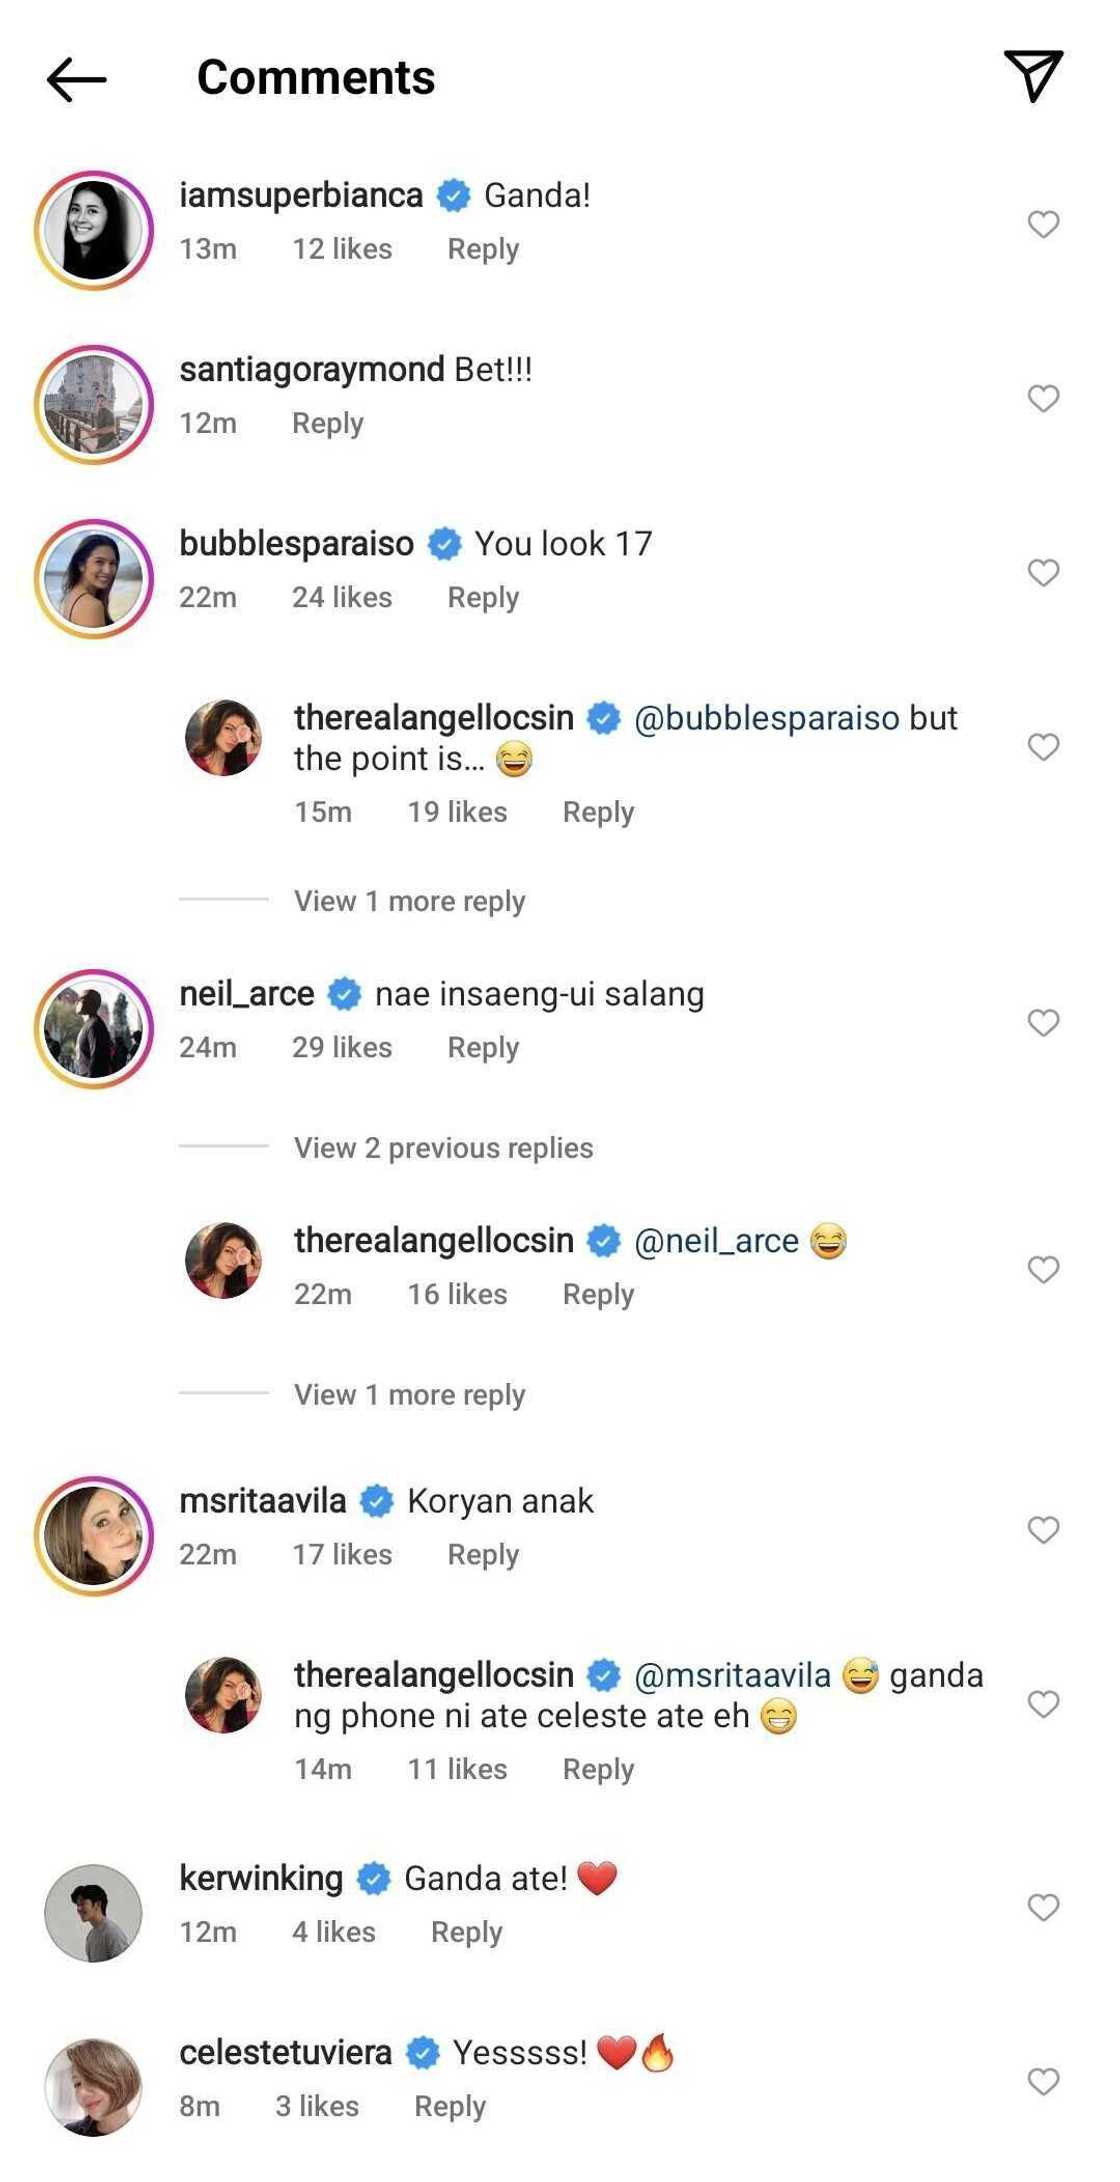1120x2182 pixels.
Task: Tap the share paper plane icon
Action: pos(1033,76)
